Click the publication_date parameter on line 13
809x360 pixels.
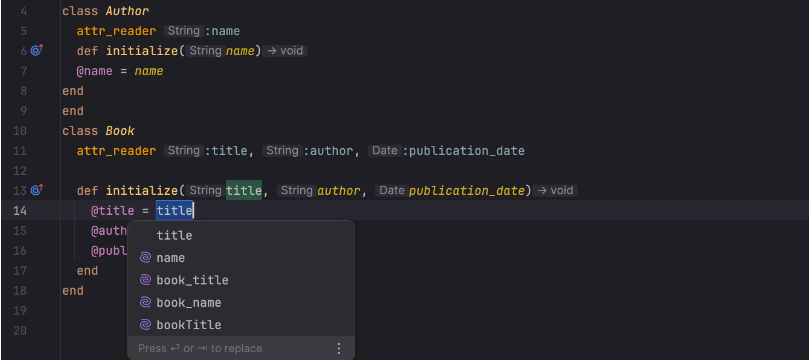(x=467, y=191)
